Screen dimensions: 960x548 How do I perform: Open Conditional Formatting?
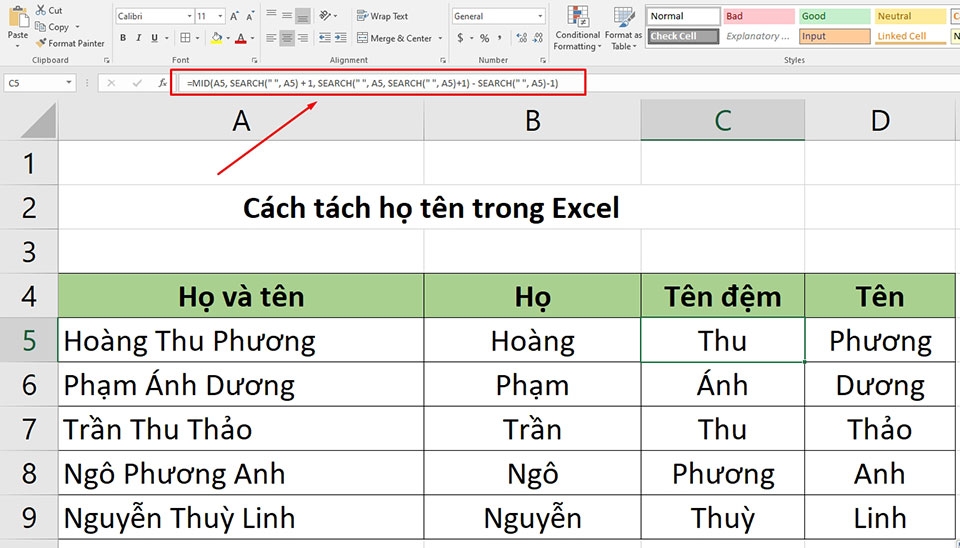point(577,28)
